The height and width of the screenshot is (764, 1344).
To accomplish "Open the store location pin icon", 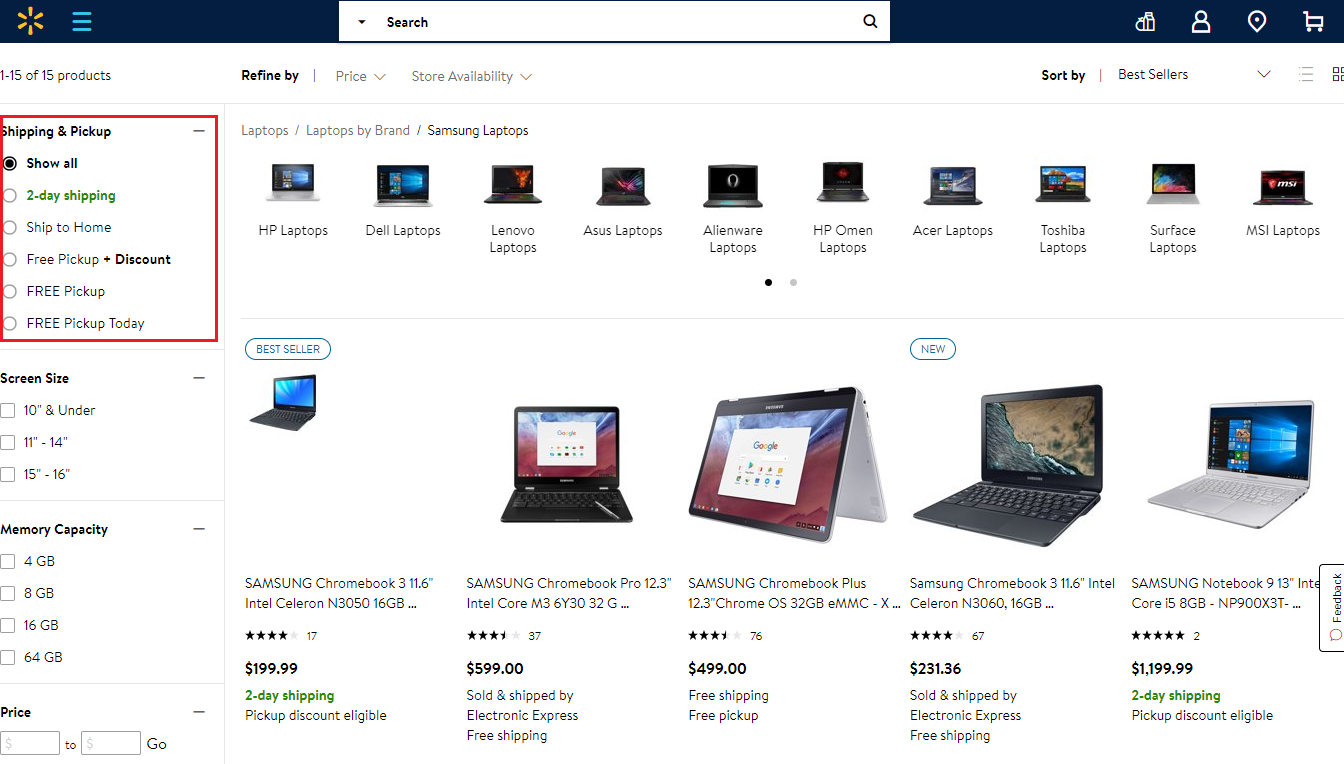I will (x=1257, y=21).
